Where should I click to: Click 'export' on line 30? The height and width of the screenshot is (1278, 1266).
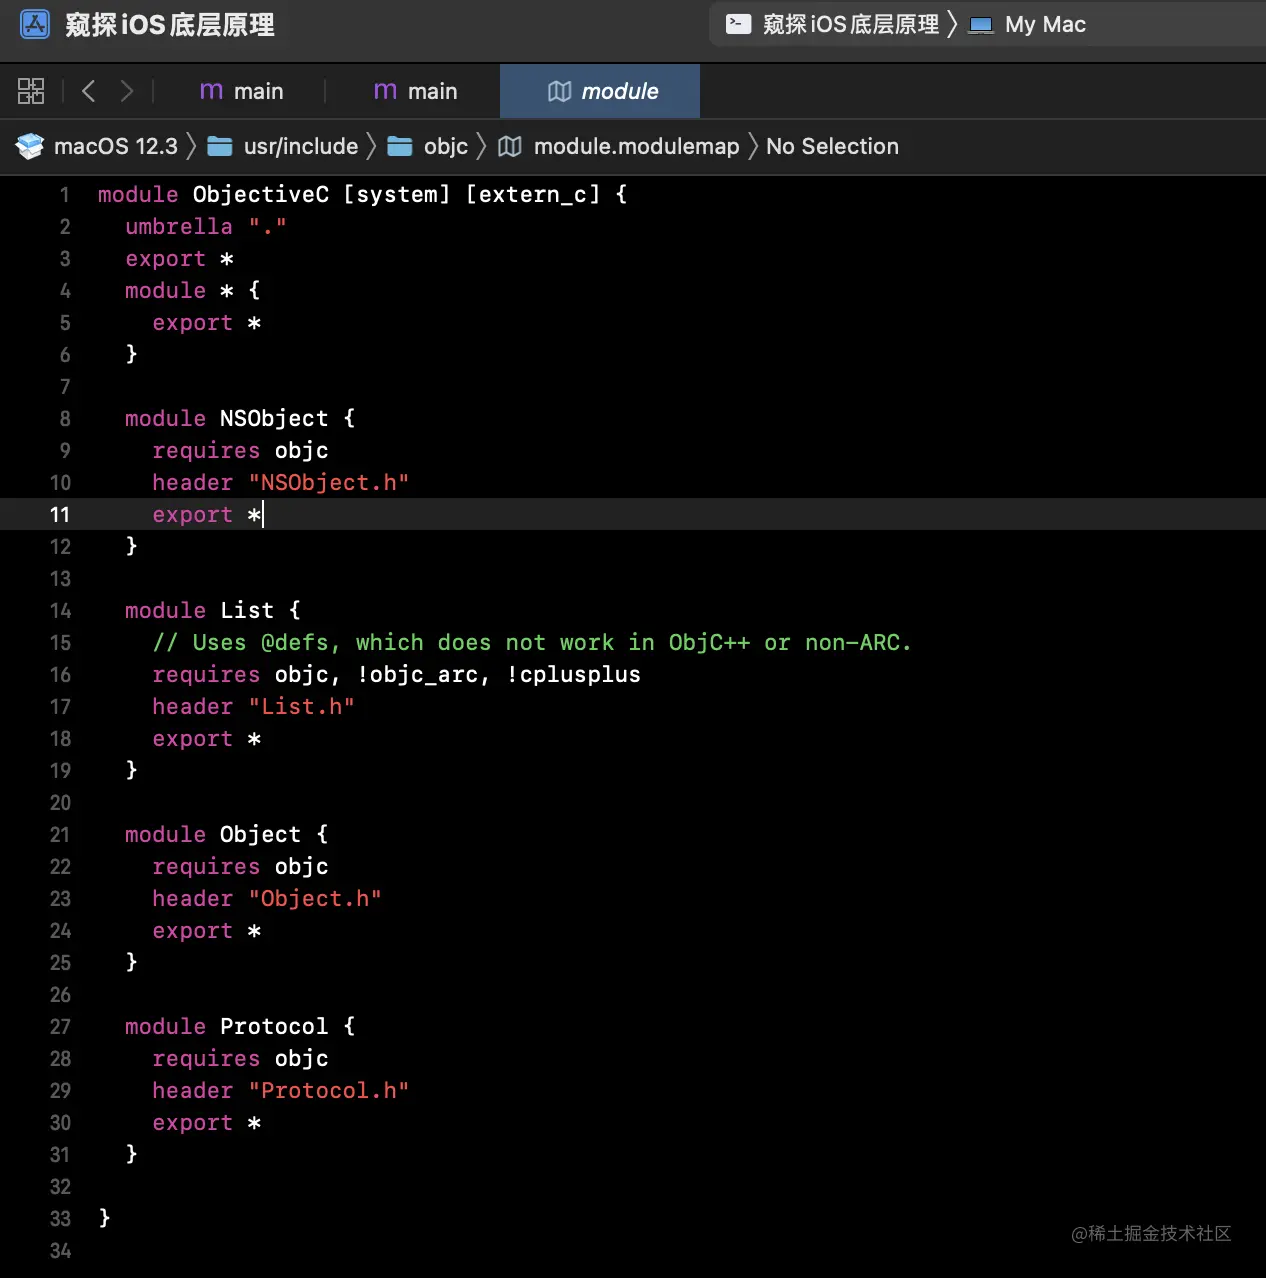point(192,1123)
